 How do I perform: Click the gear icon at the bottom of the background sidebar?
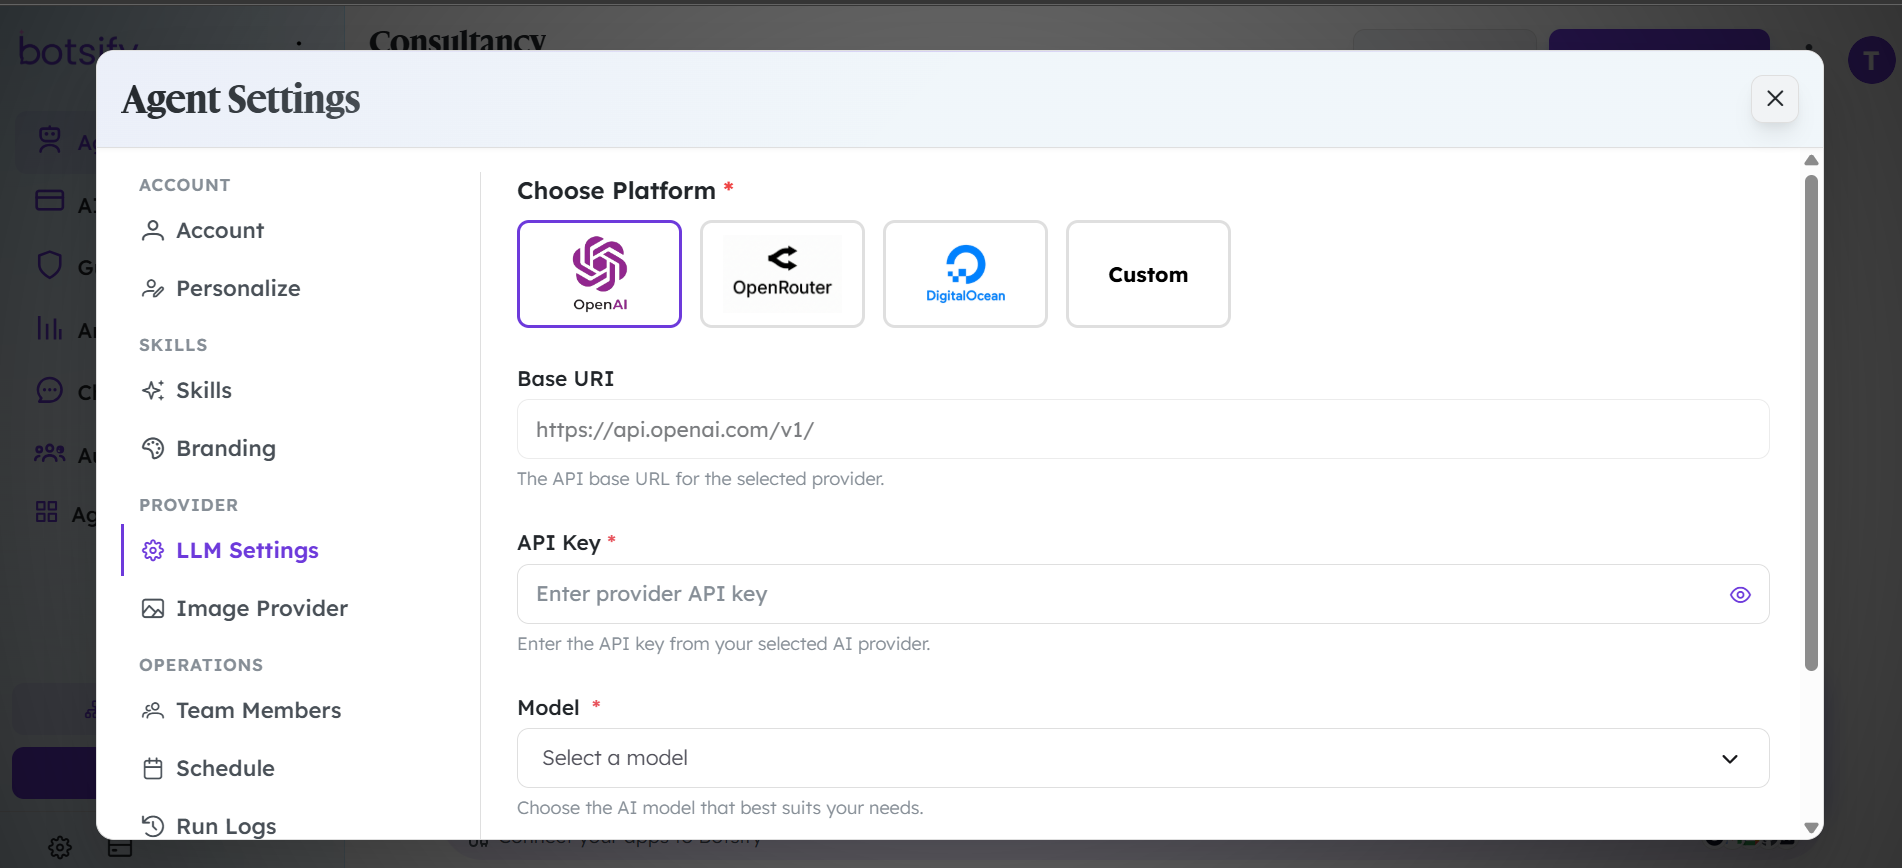click(x=60, y=848)
